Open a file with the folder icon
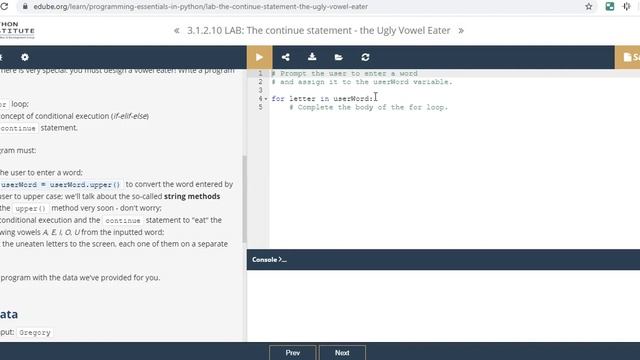 (338, 57)
